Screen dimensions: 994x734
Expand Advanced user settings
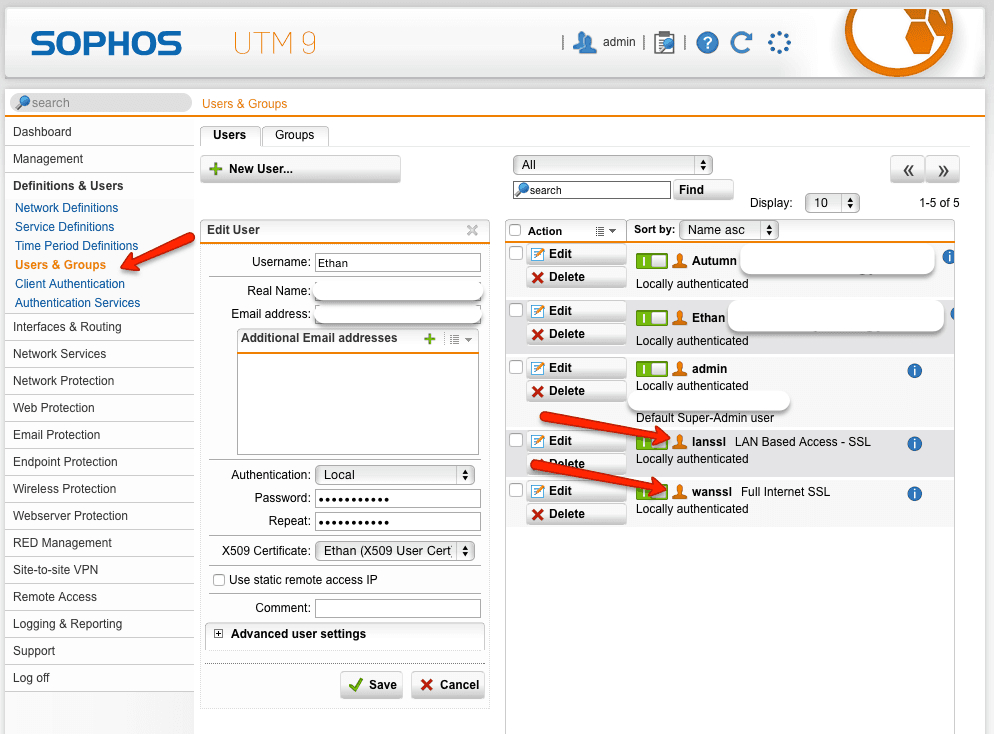tap(219, 634)
